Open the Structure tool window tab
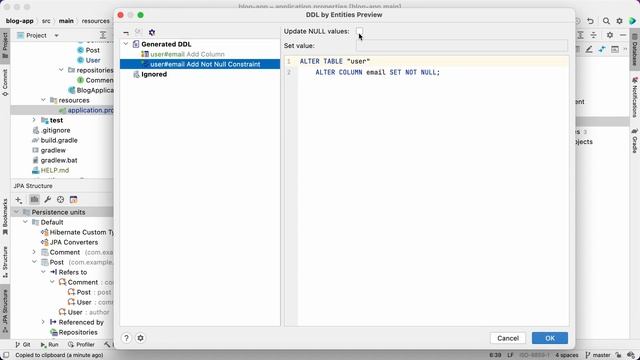This screenshot has width=640, height=360. tap(5, 262)
